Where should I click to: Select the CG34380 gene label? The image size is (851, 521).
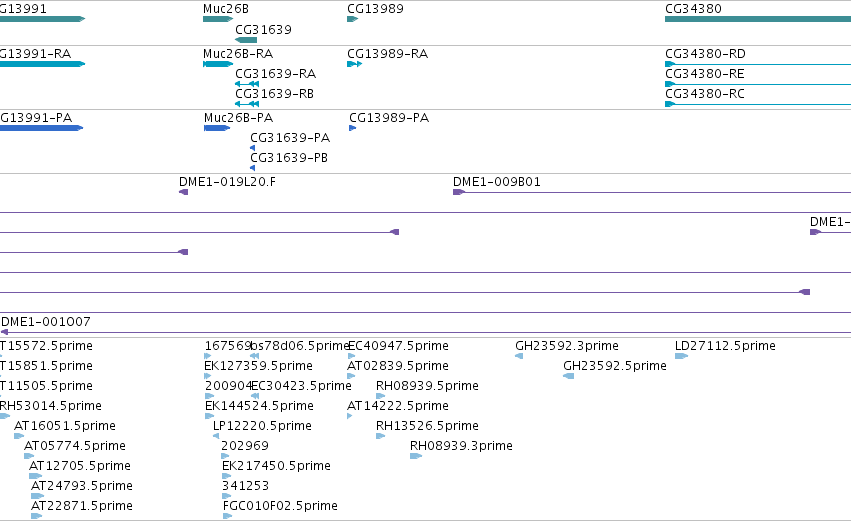point(693,9)
